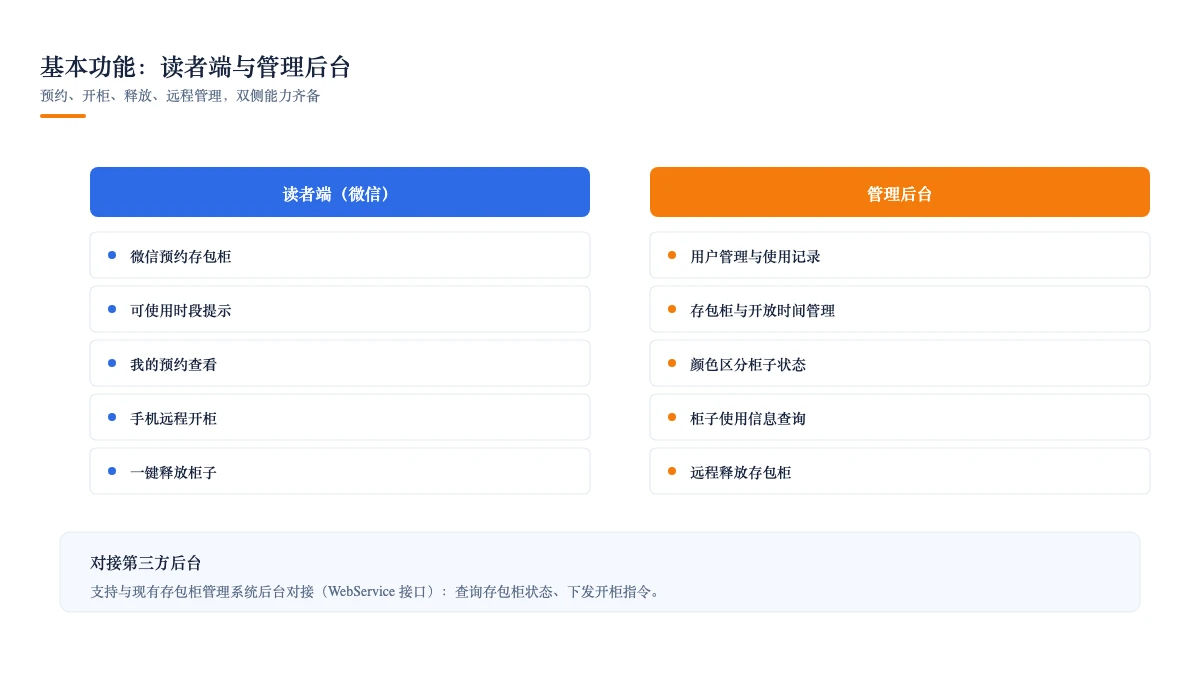Select the 柜子使用信息查询 item
The width and height of the screenshot is (1200, 675).
click(x=900, y=417)
